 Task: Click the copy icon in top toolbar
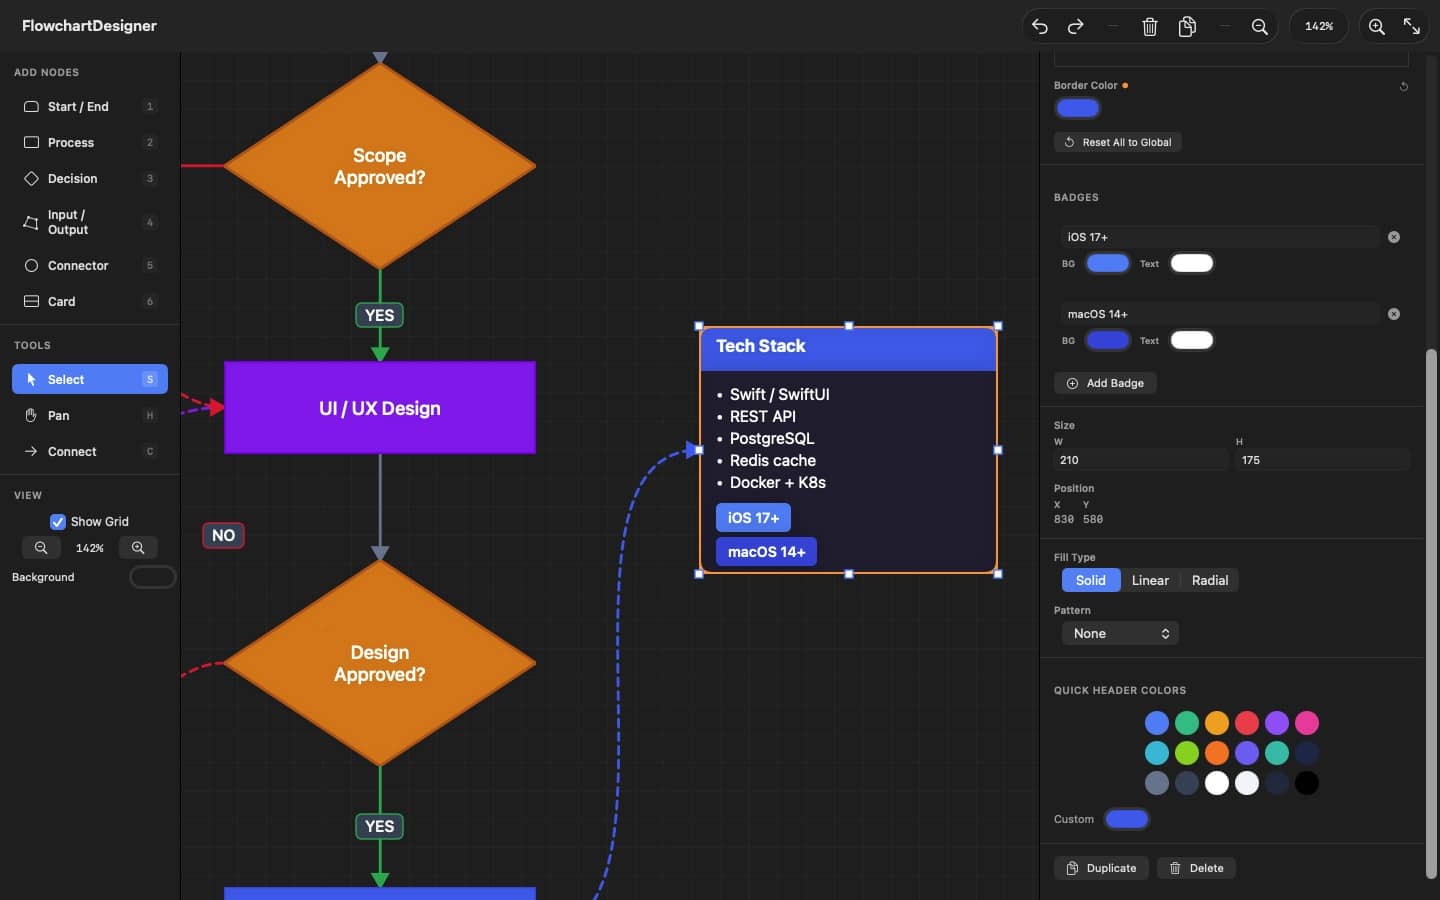point(1187,27)
